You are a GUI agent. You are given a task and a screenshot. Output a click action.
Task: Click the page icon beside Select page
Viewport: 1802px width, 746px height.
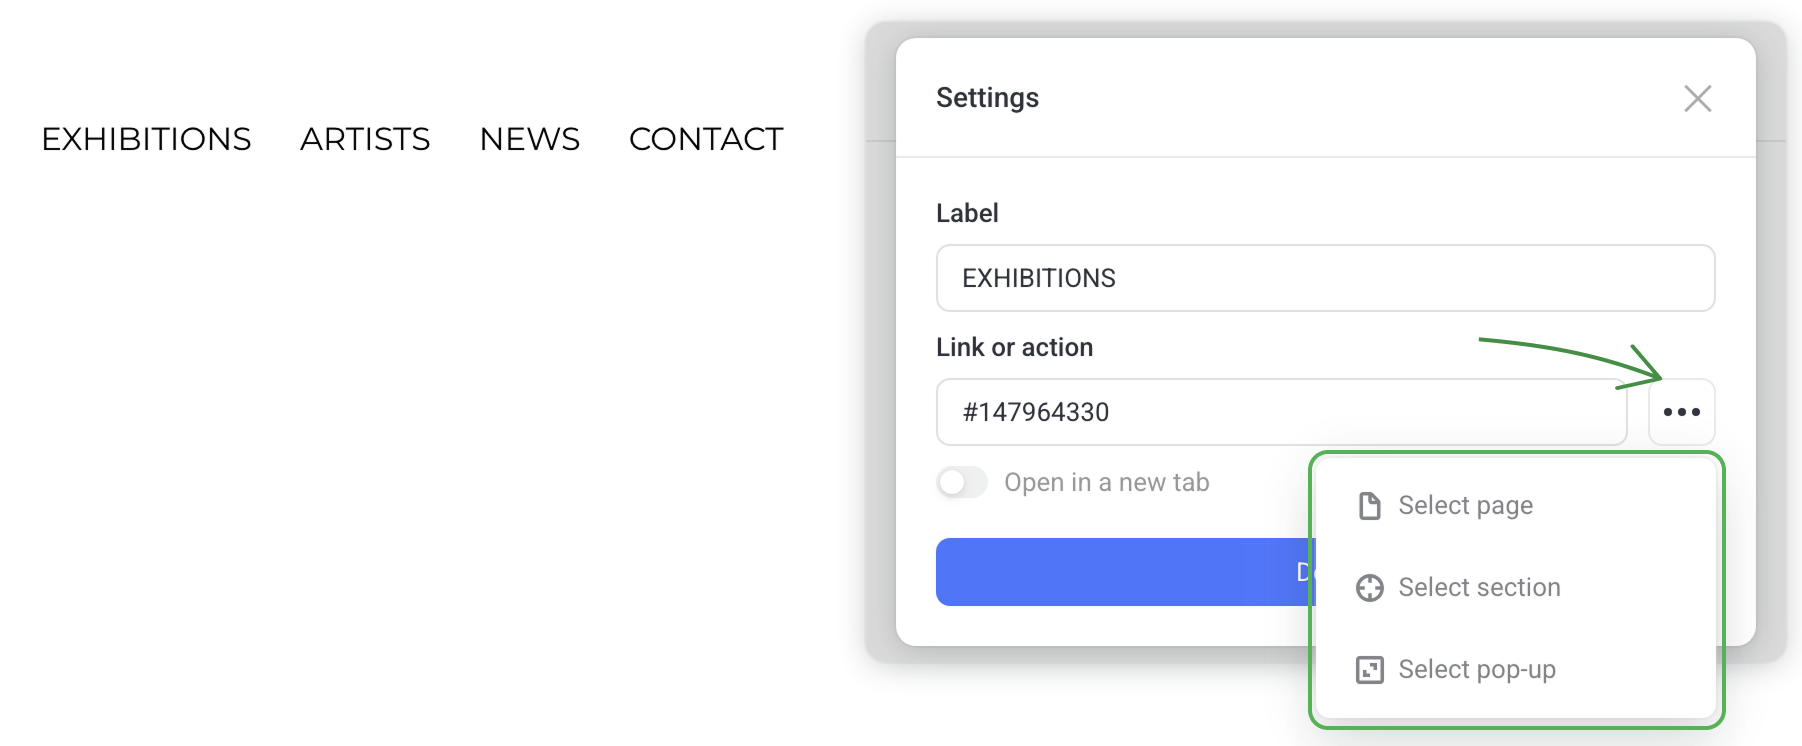click(1369, 506)
